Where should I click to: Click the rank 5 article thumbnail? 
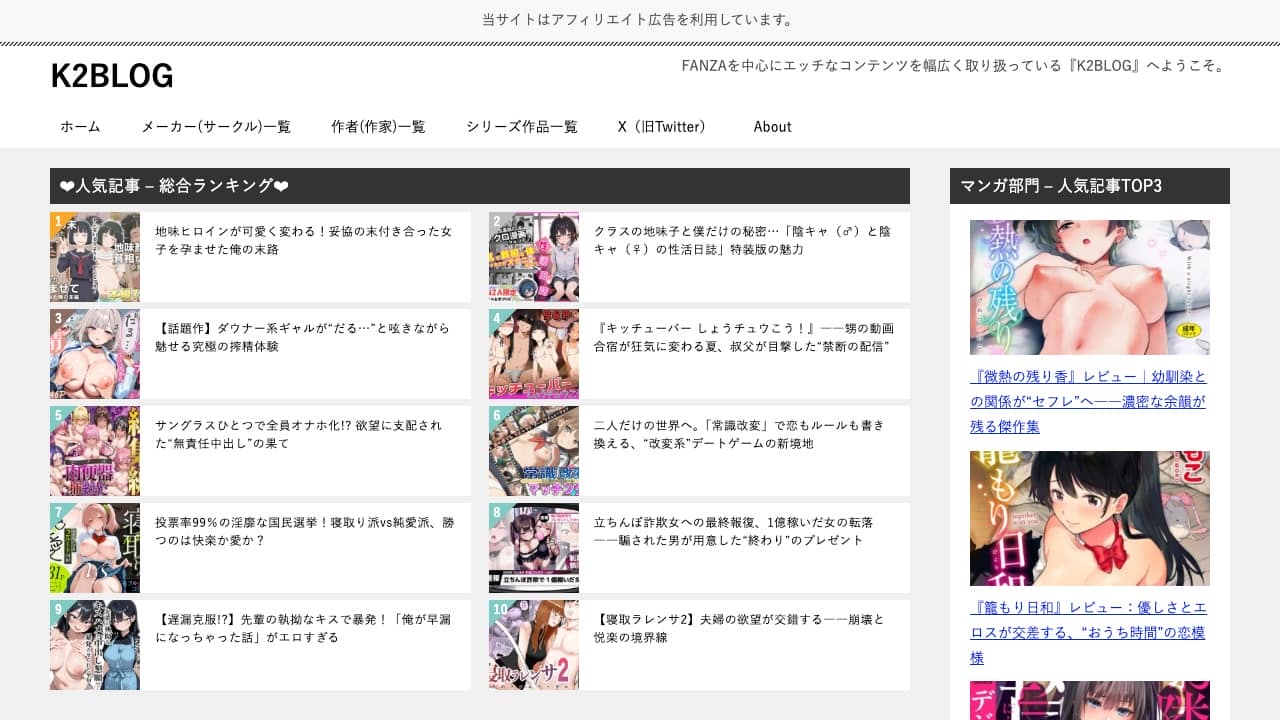click(x=95, y=451)
